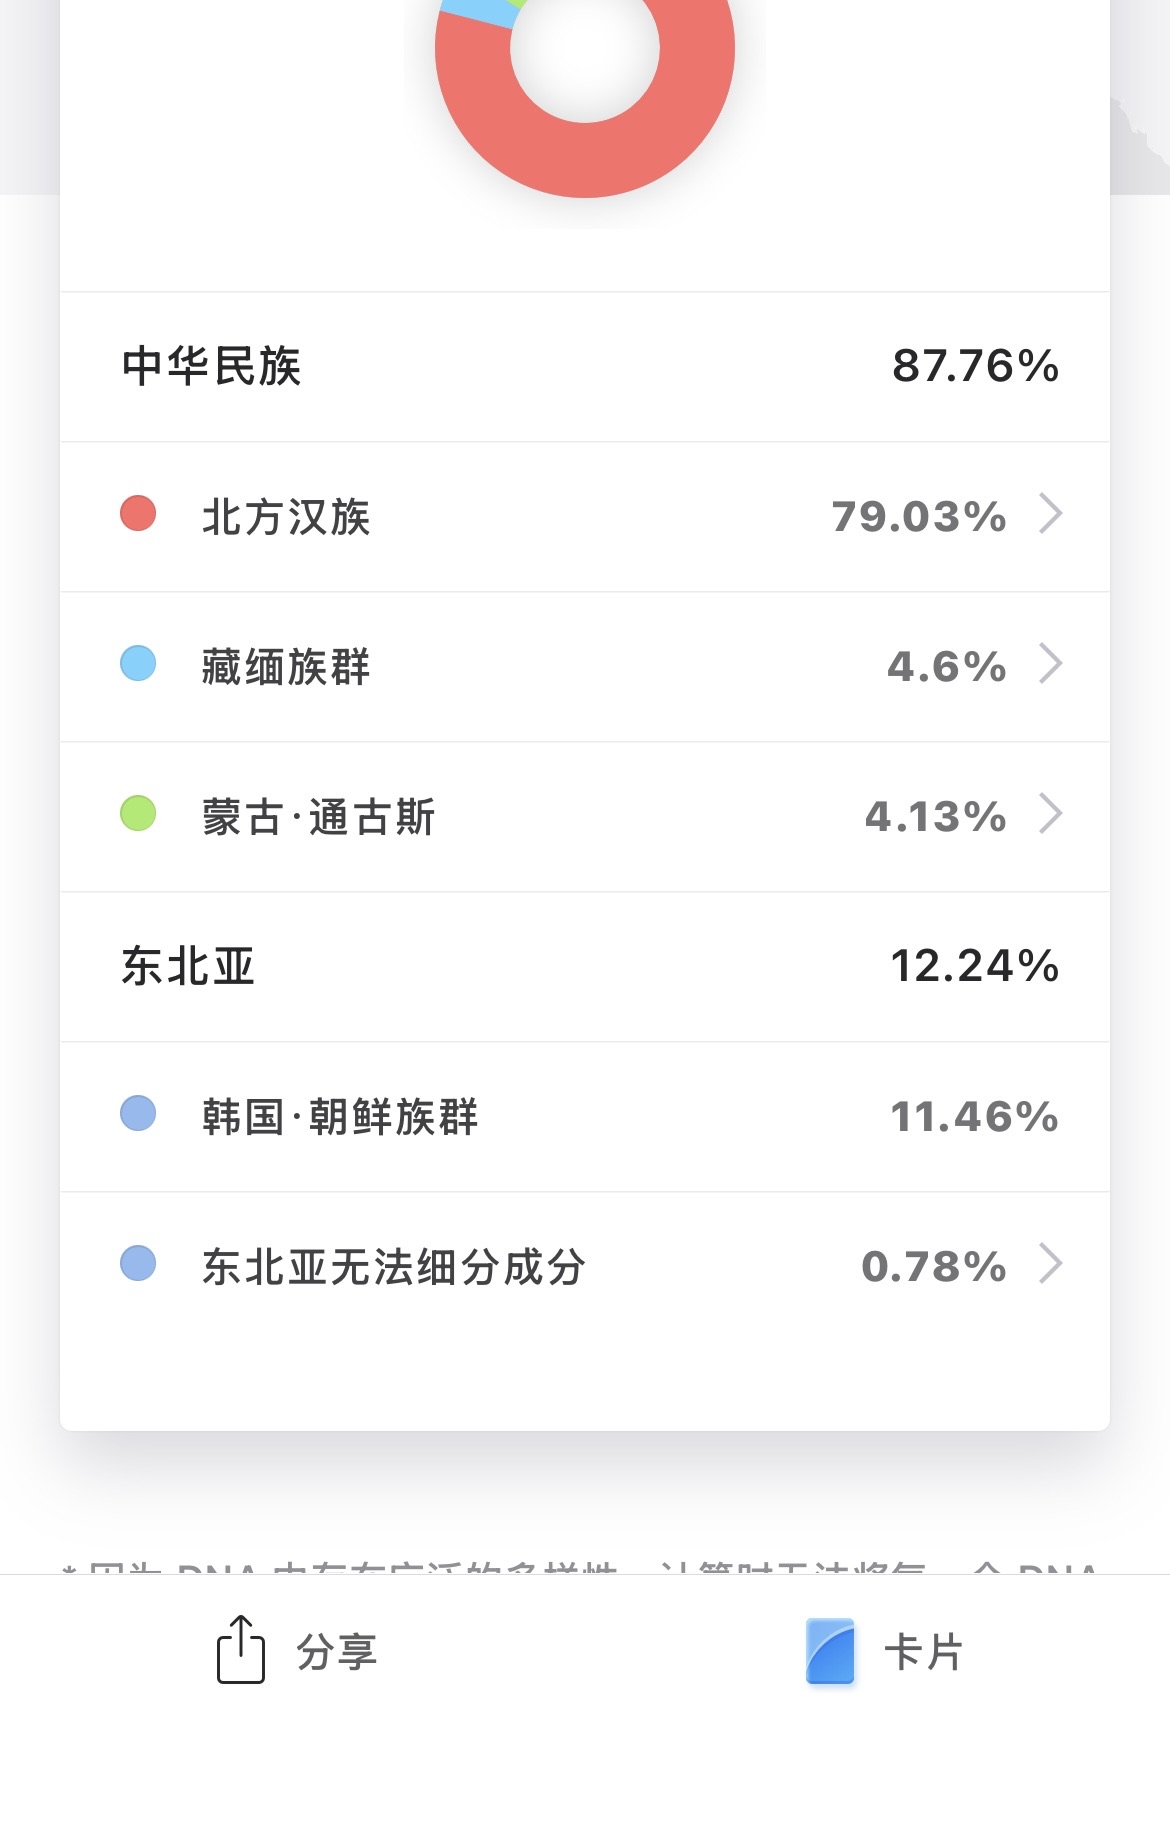
Task: Select the 韩国·朝鲜族群 row
Action: point(585,1117)
